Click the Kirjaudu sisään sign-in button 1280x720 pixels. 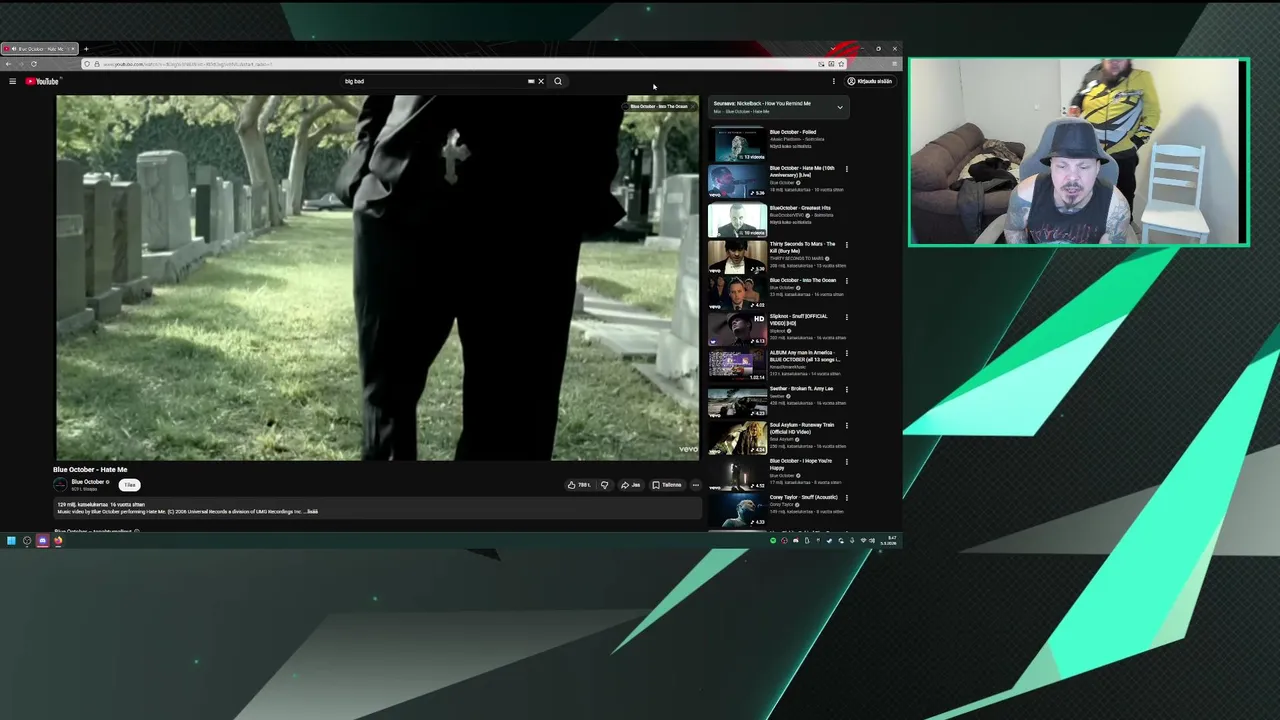coord(869,81)
